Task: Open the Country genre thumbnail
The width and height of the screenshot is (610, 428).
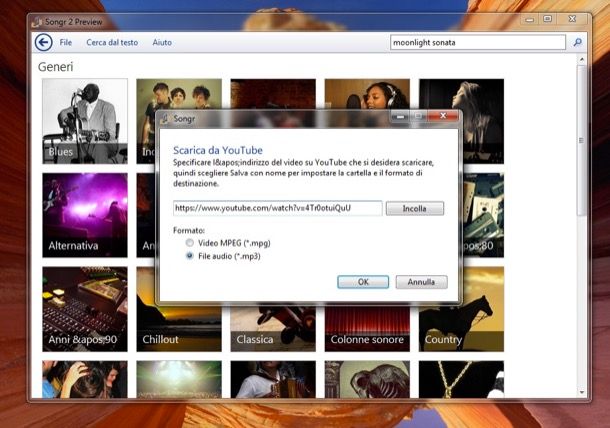Action: point(461,309)
